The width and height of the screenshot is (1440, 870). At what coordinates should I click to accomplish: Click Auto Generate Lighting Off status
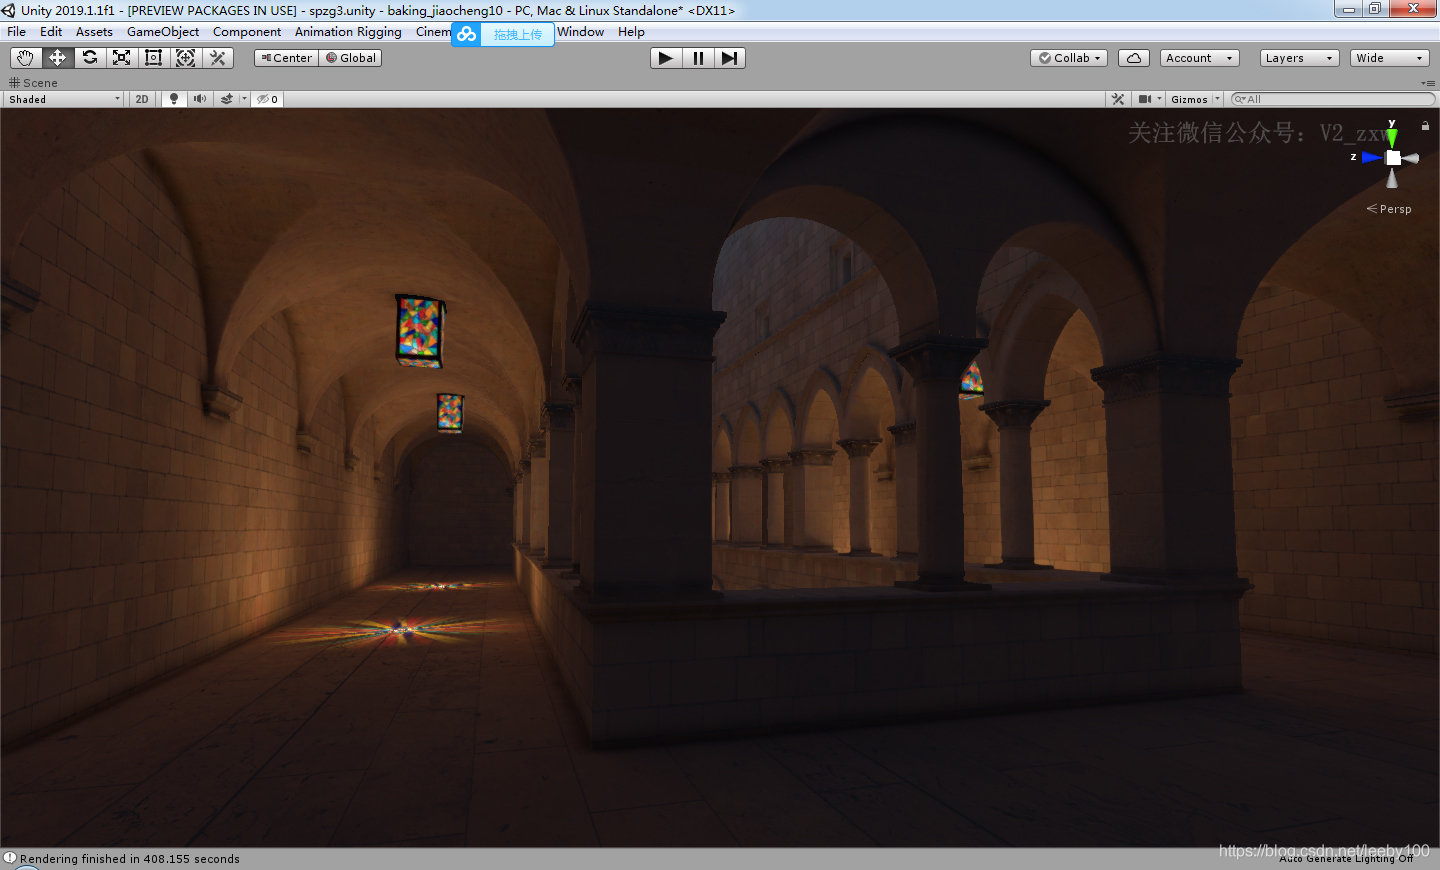pyautogui.click(x=1346, y=859)
